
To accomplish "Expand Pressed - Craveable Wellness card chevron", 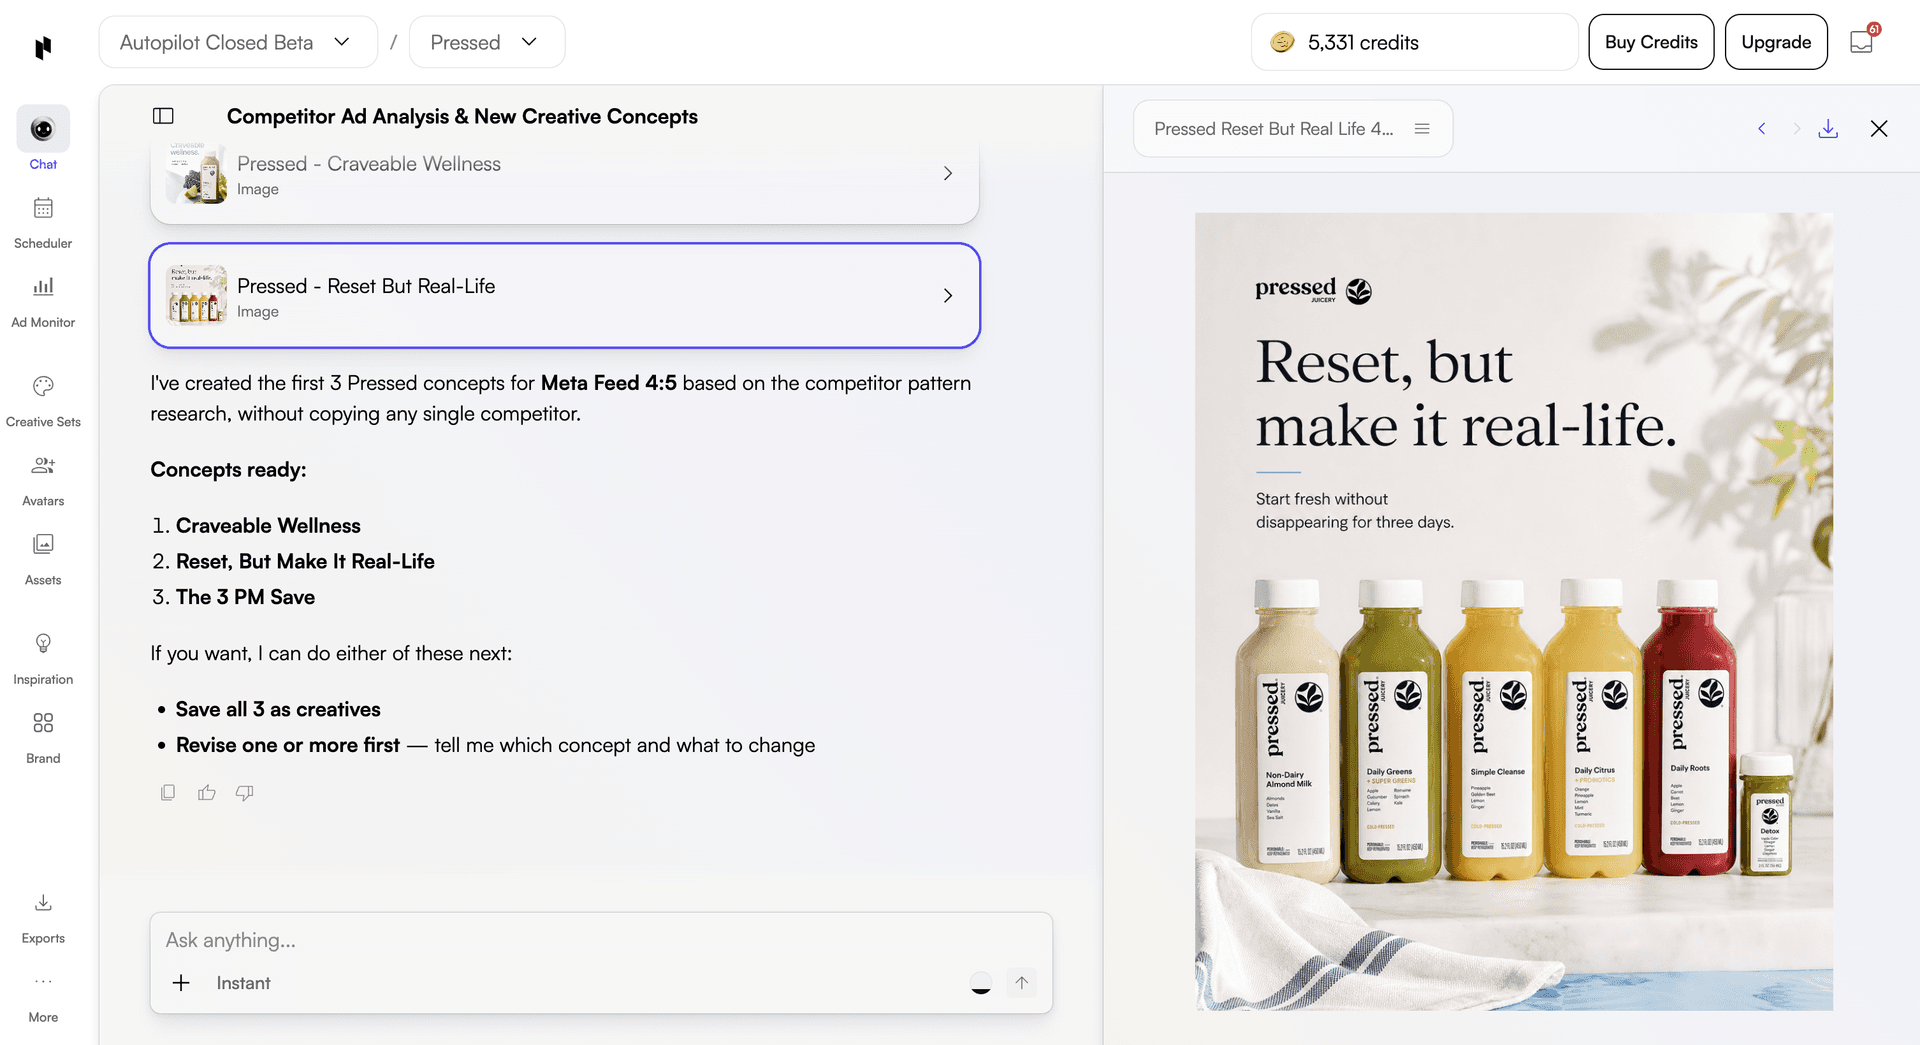I will [x=948, y=173].
